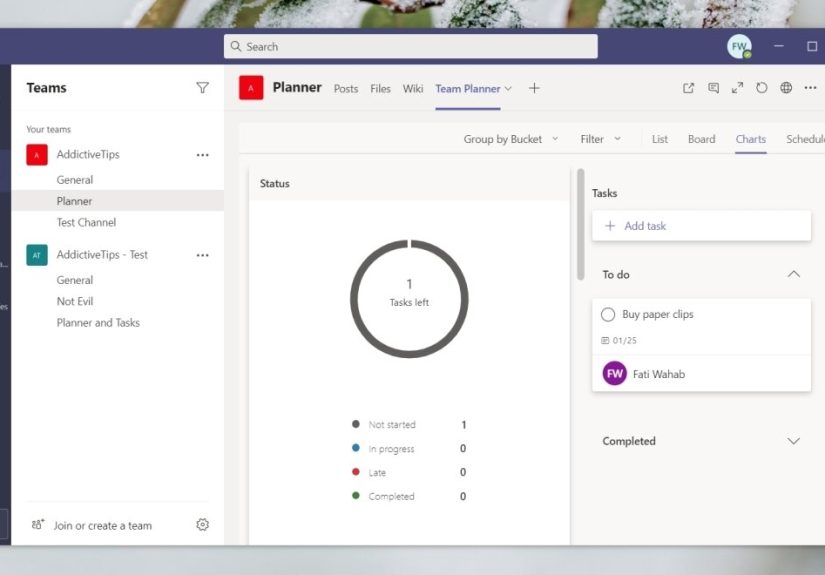Viewport: 825px width, 575px height.
Task: Switch to Schedule view
Action: tap(806, 139)
